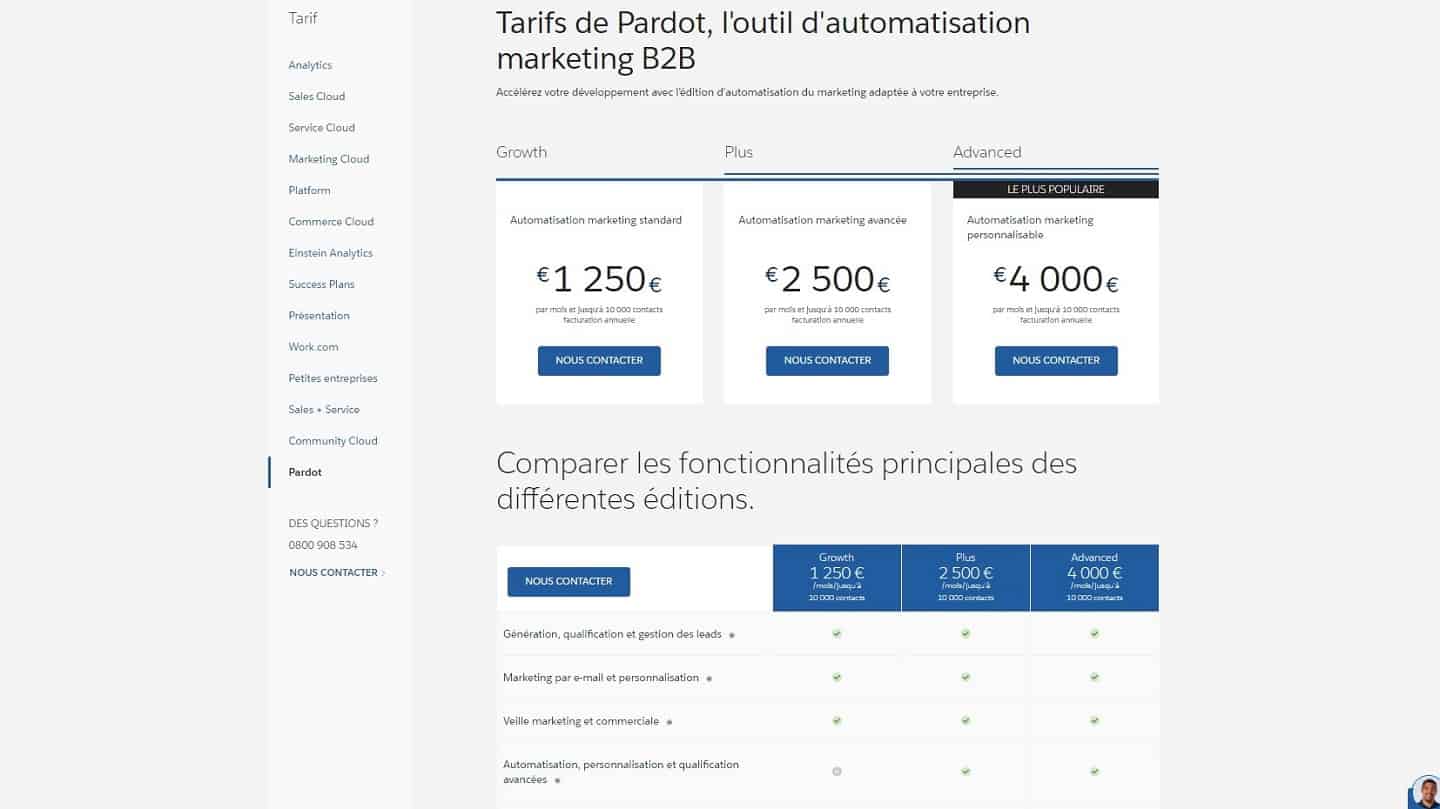Select Marketing Cloud sidebar item
This screenshot has width=1440, height=809.
328,159
